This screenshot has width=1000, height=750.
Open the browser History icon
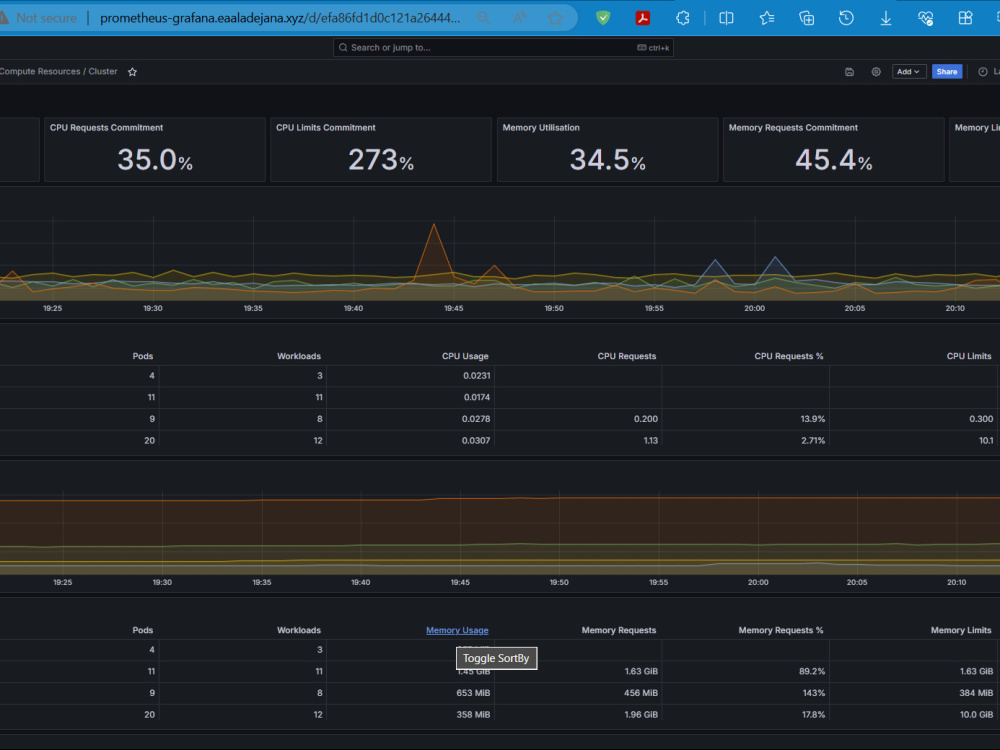pyautogui.click(x=846, y=18)
